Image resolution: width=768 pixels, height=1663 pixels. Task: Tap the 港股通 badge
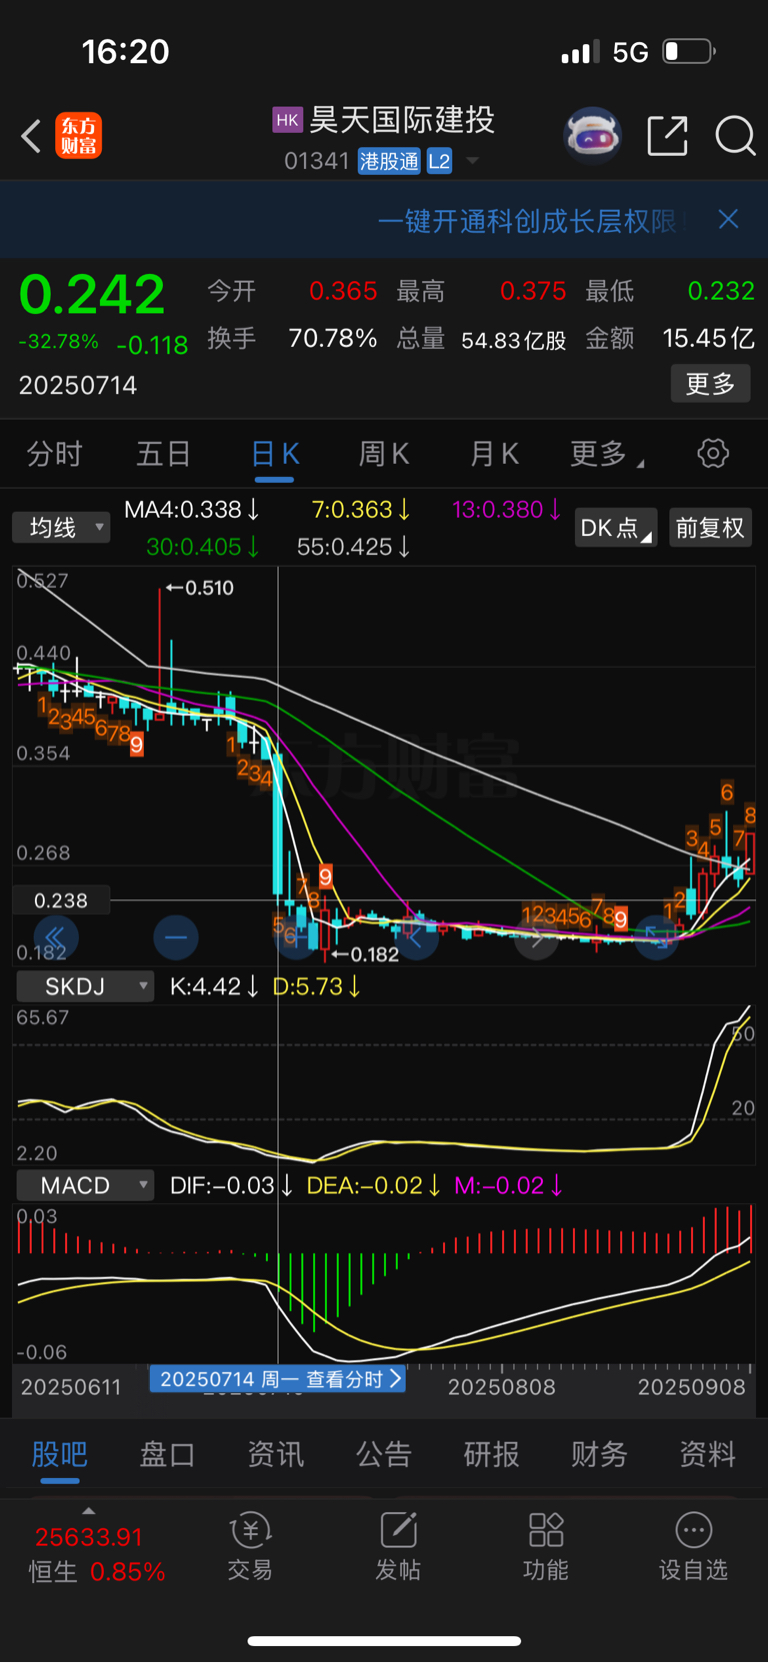pyautogui.click(x=389, y=161)
